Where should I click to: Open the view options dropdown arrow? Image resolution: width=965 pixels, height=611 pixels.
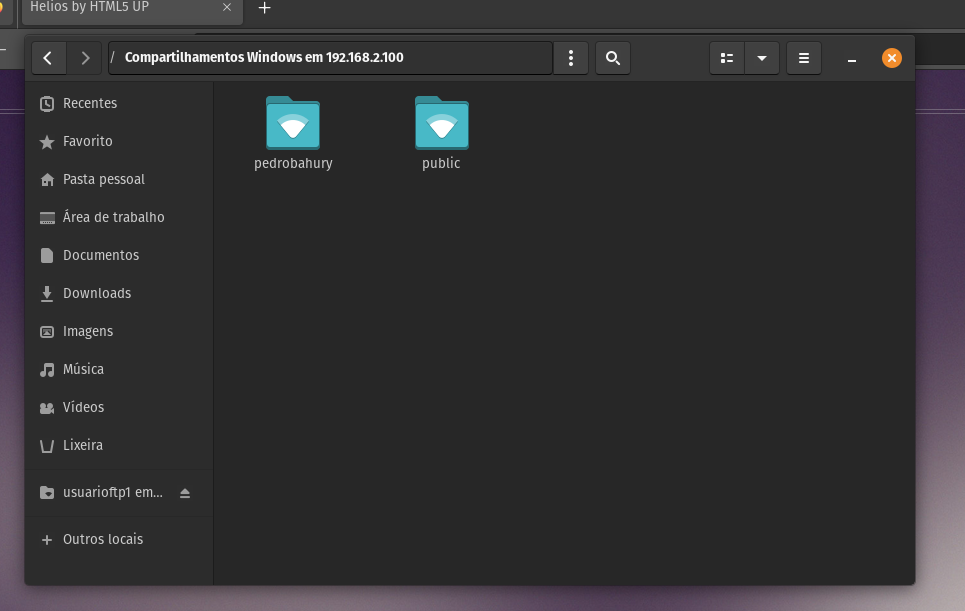tap(762, 57)
